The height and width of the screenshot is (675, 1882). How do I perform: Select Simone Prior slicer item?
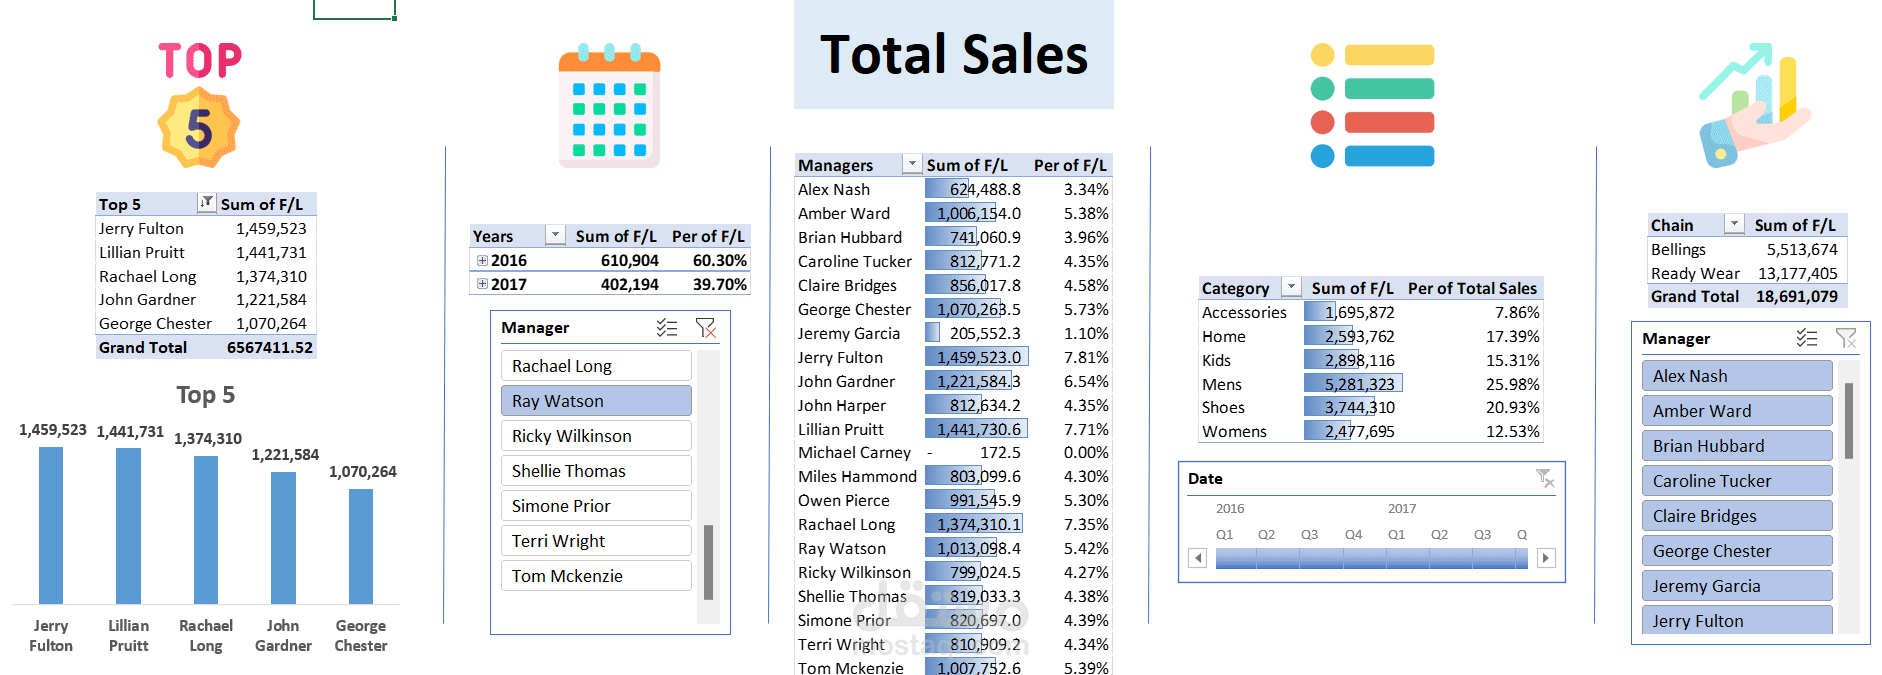[596, 506]
